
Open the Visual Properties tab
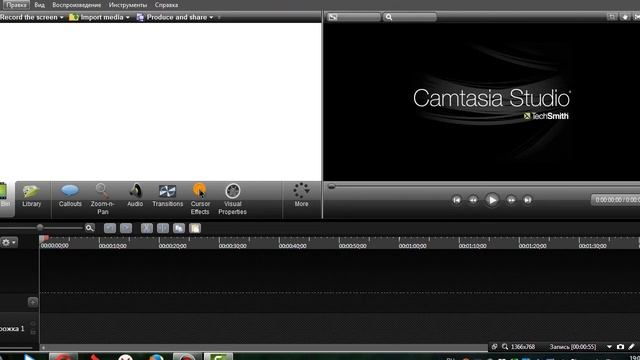[x=232, y=199]
